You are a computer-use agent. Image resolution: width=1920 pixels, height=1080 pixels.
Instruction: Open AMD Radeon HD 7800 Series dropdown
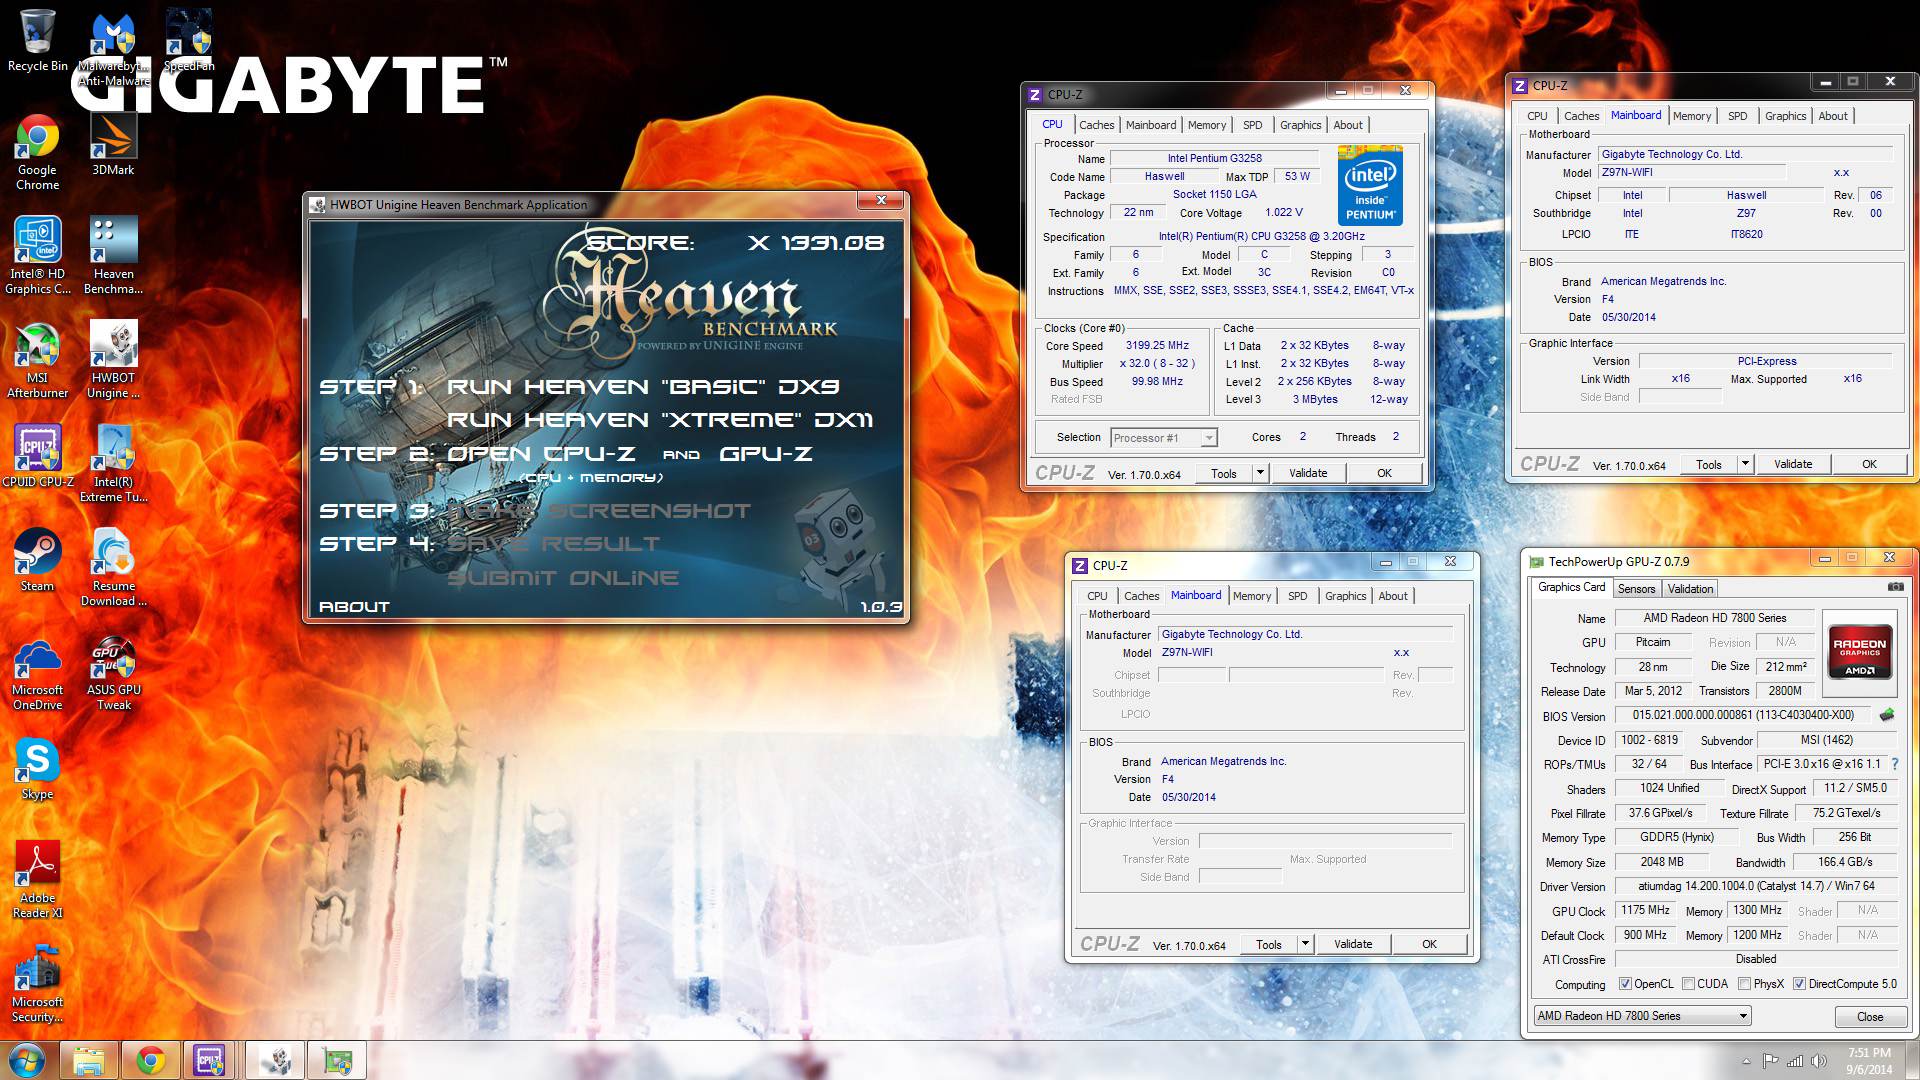[1642, 1016]
